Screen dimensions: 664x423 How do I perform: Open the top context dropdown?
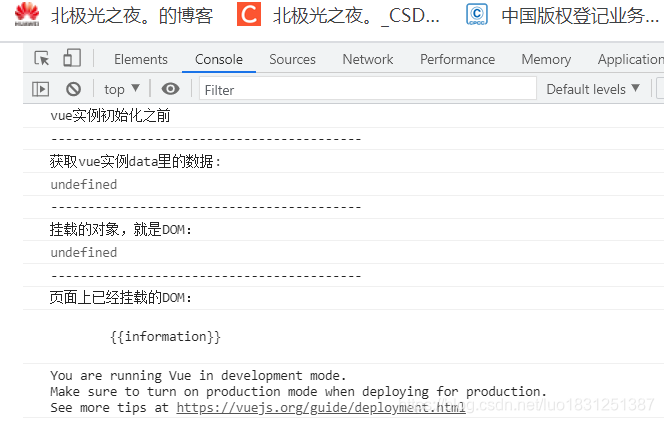pos(122,89)
